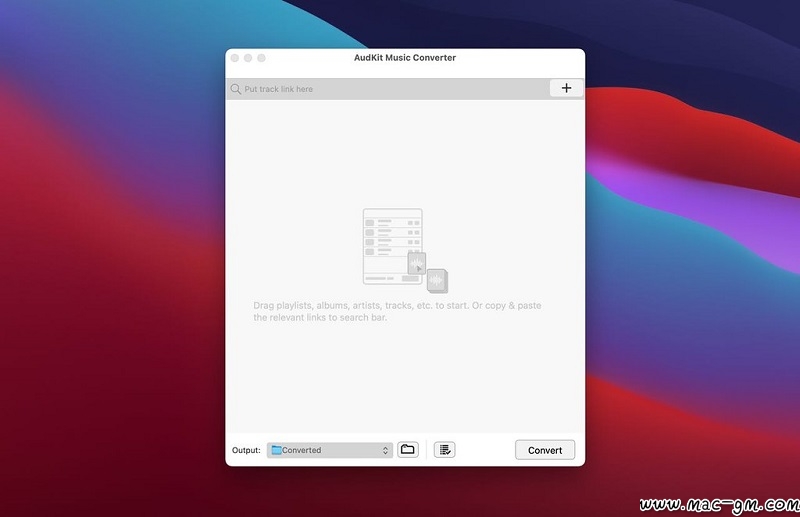Click the magnifier icon in the search bar
The image size is (800, 517).
(x=236, y=89)
